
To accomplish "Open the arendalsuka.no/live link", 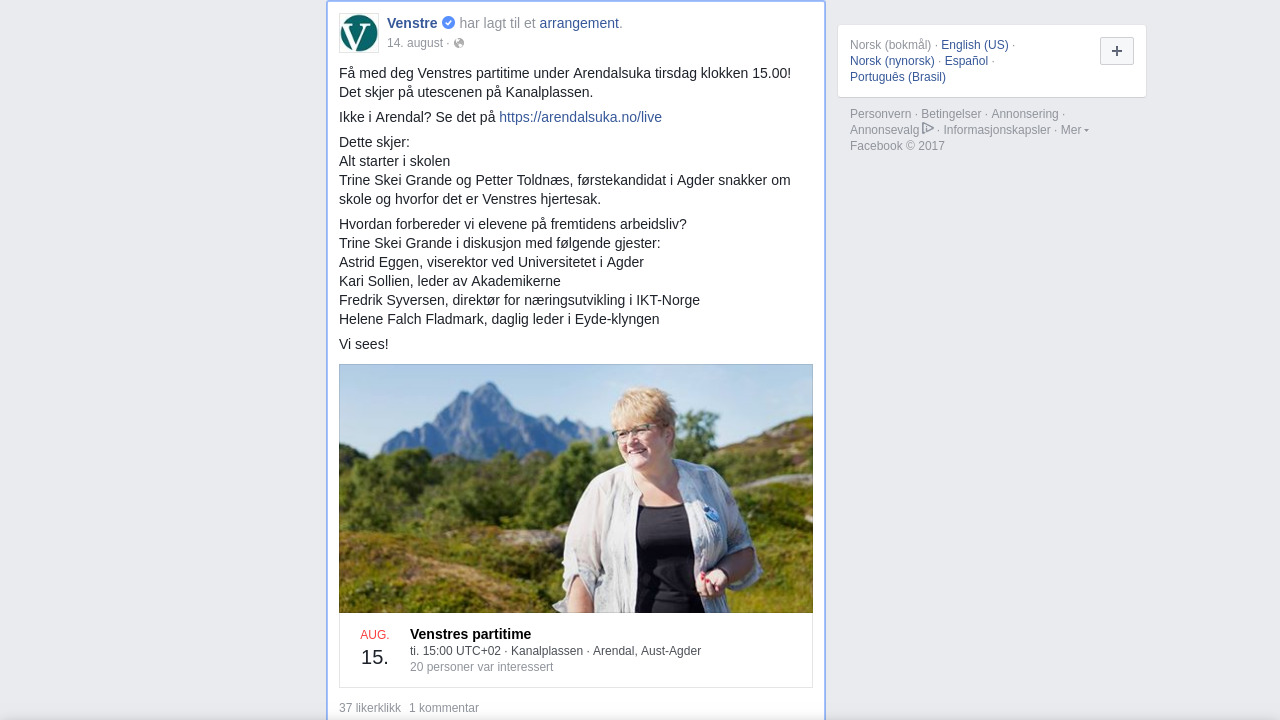I will click(581, 117).
